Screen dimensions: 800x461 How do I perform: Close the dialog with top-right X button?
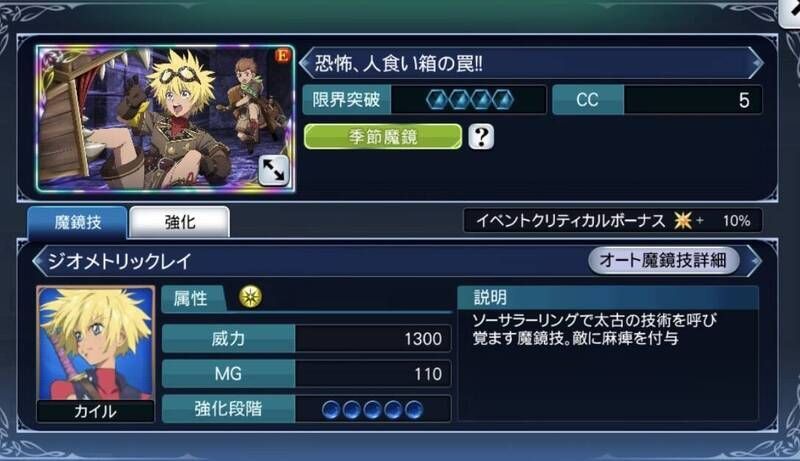[x=791, y=11]
